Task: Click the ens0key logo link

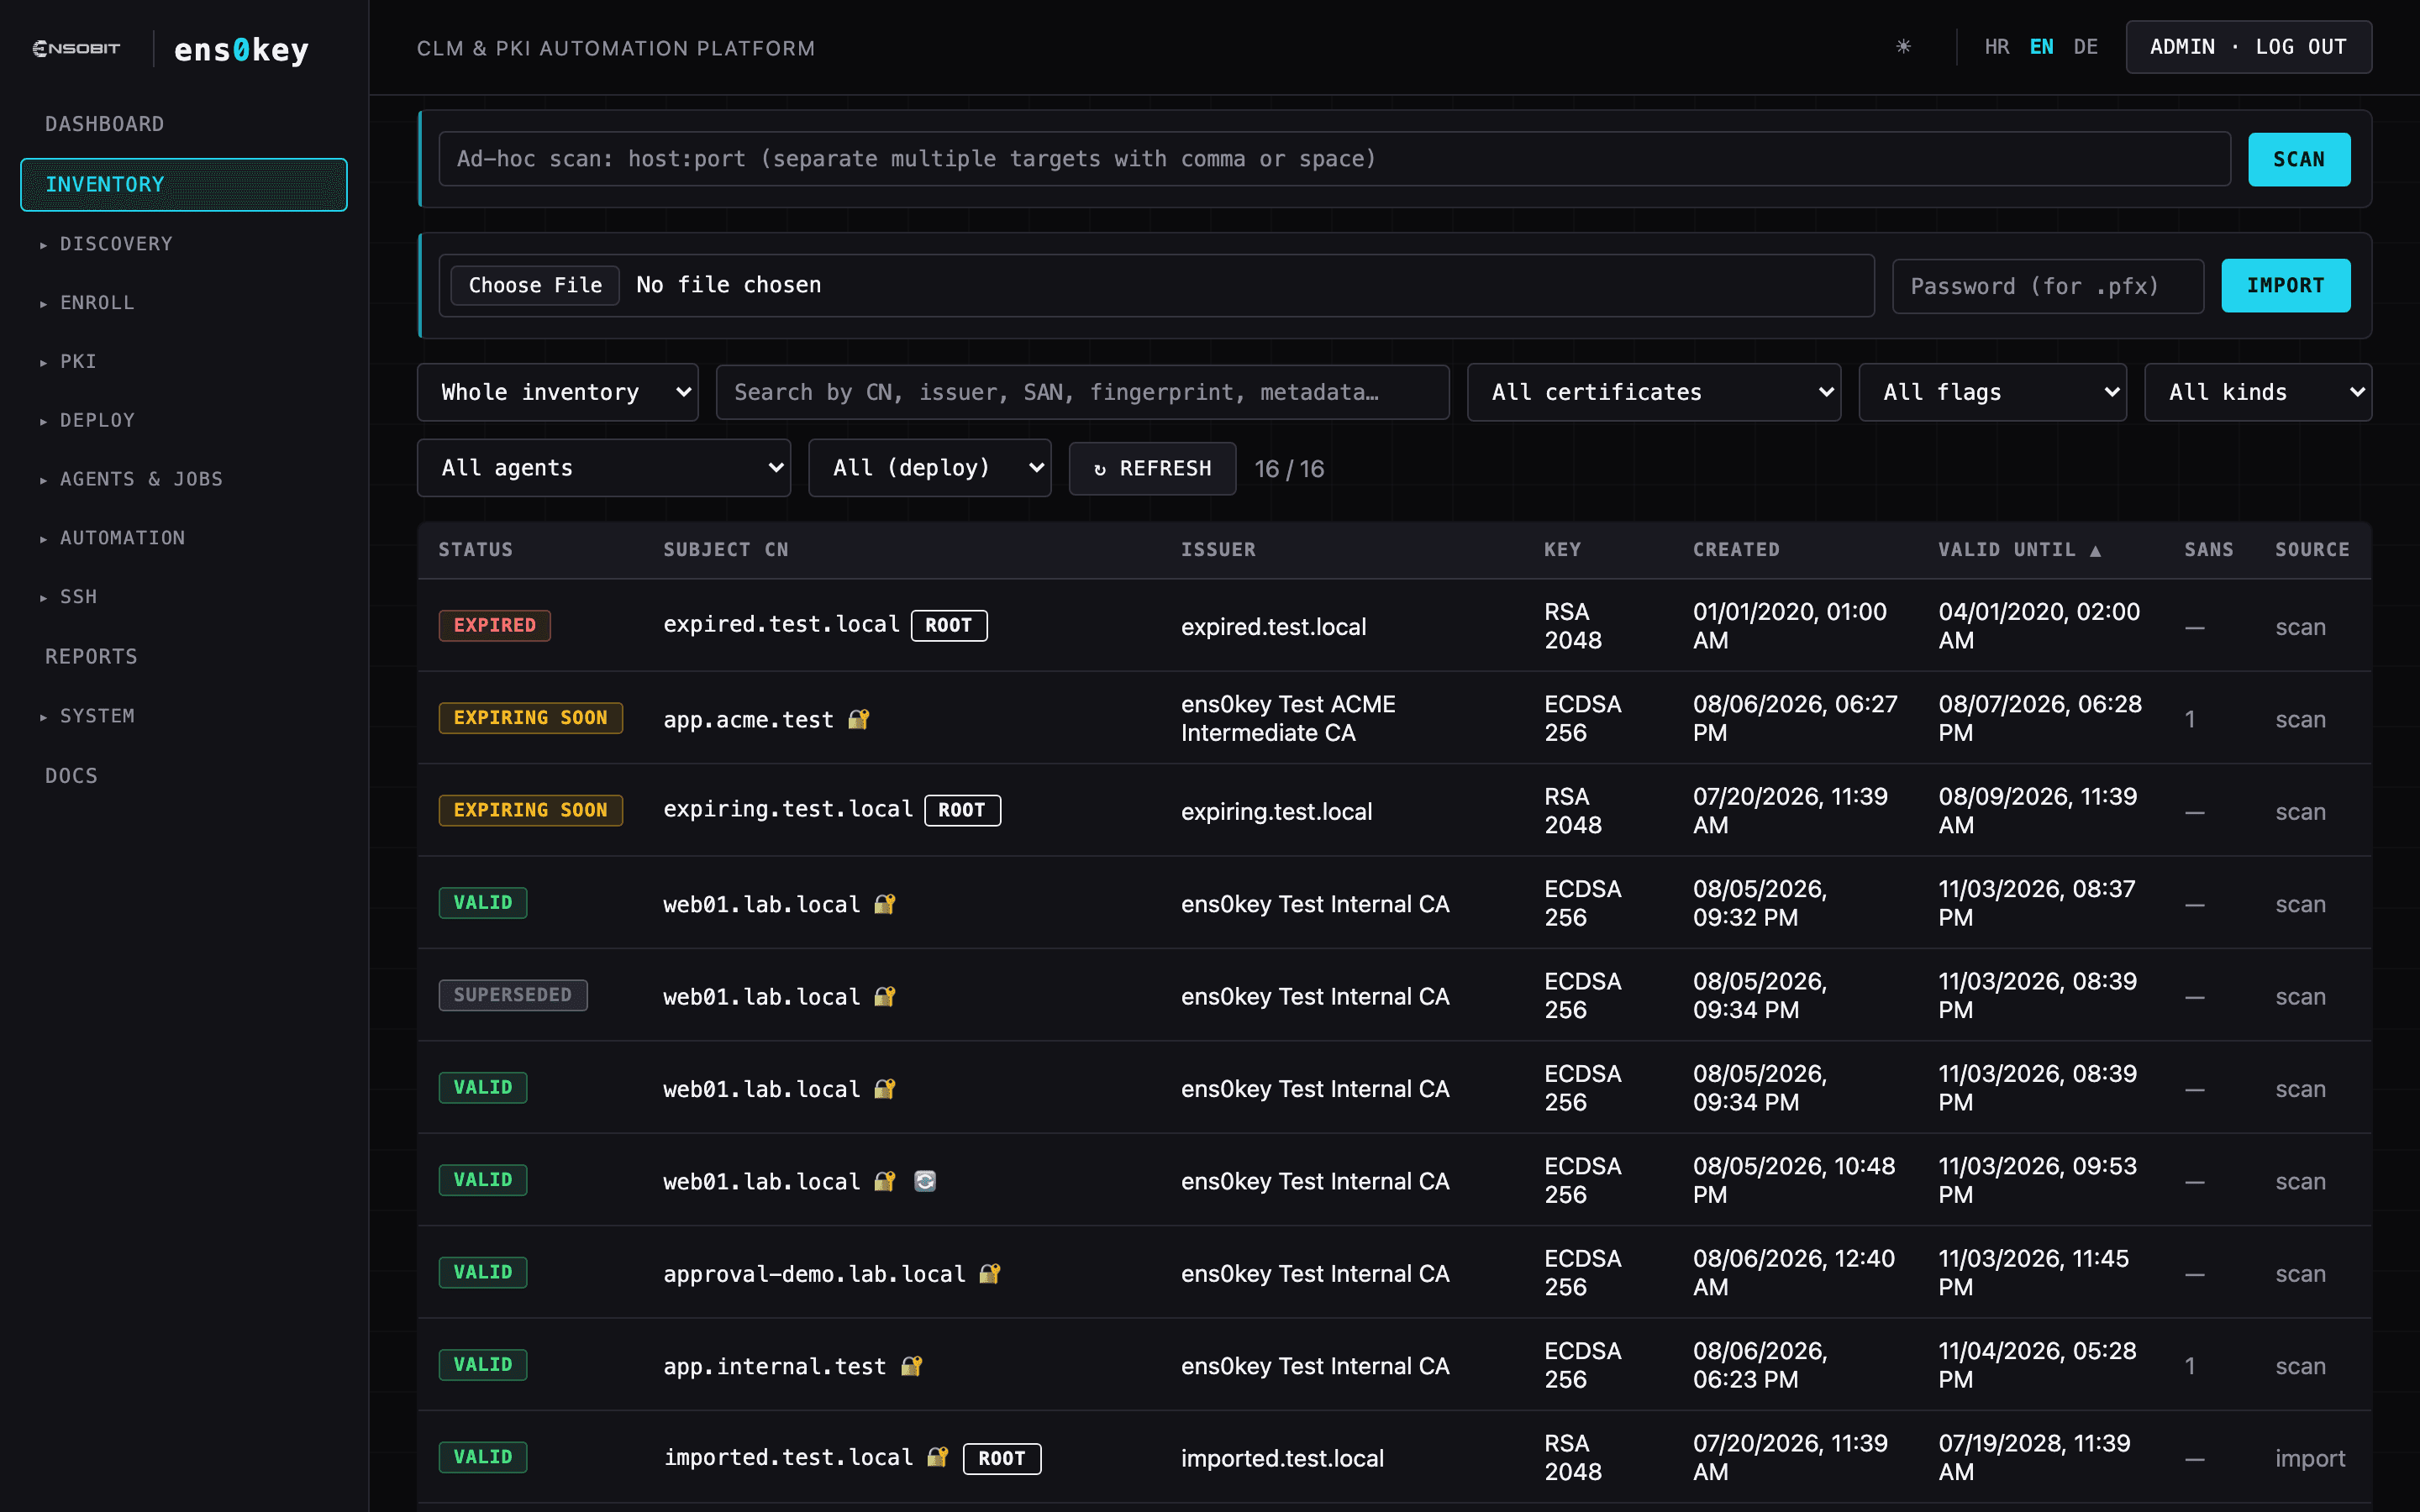Action: [x=241, y=49]
